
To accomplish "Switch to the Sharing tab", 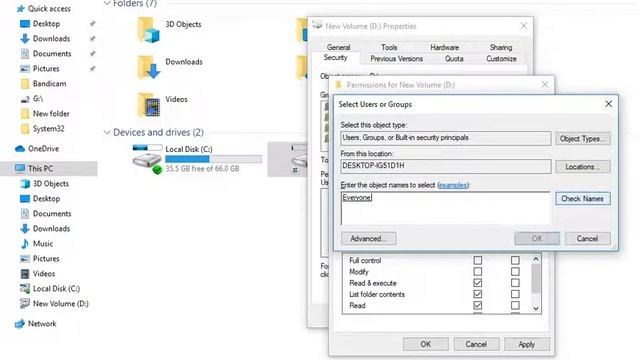I will [x=501, y=47].
